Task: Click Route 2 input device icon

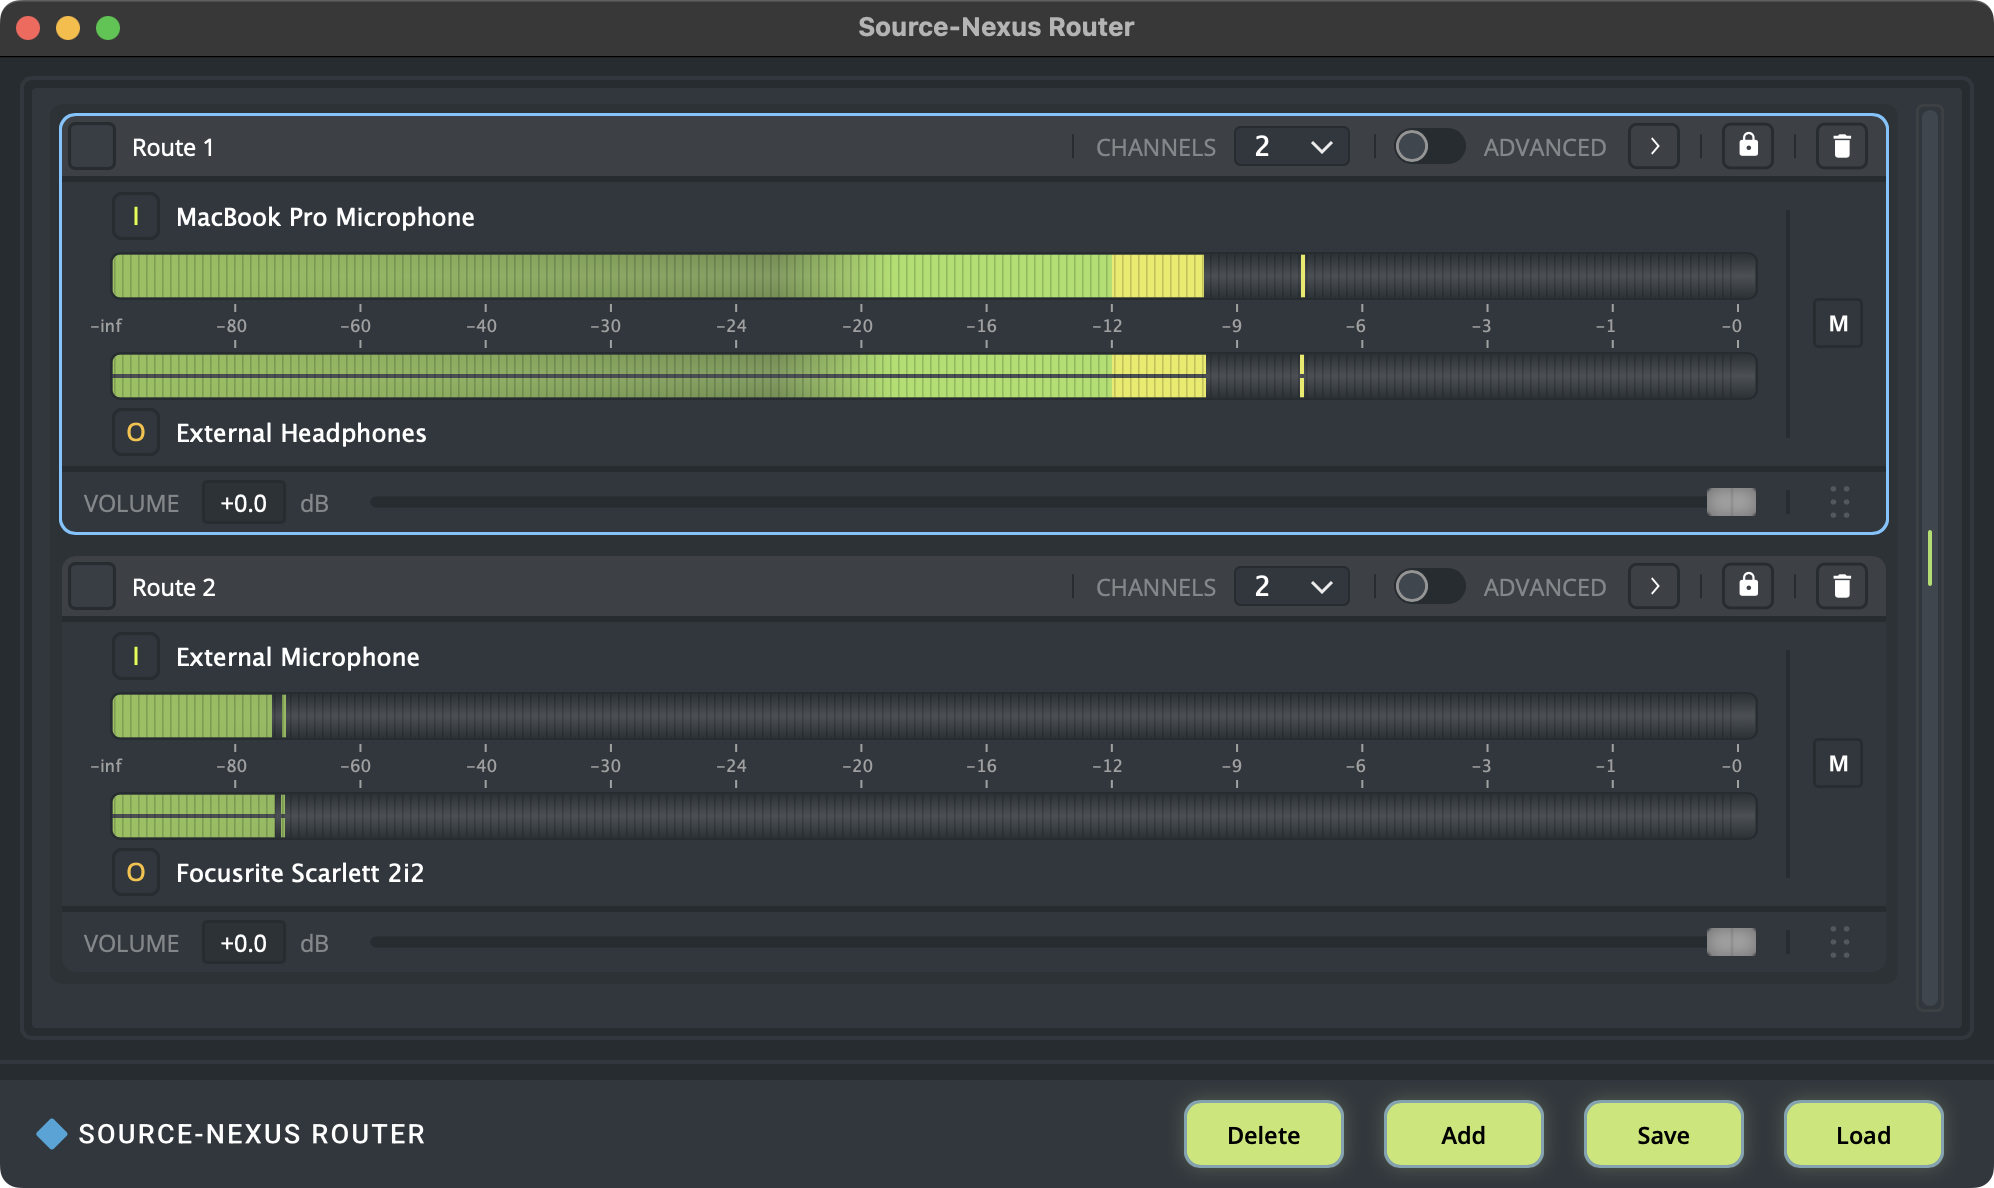Action: [x=136, y=656]
